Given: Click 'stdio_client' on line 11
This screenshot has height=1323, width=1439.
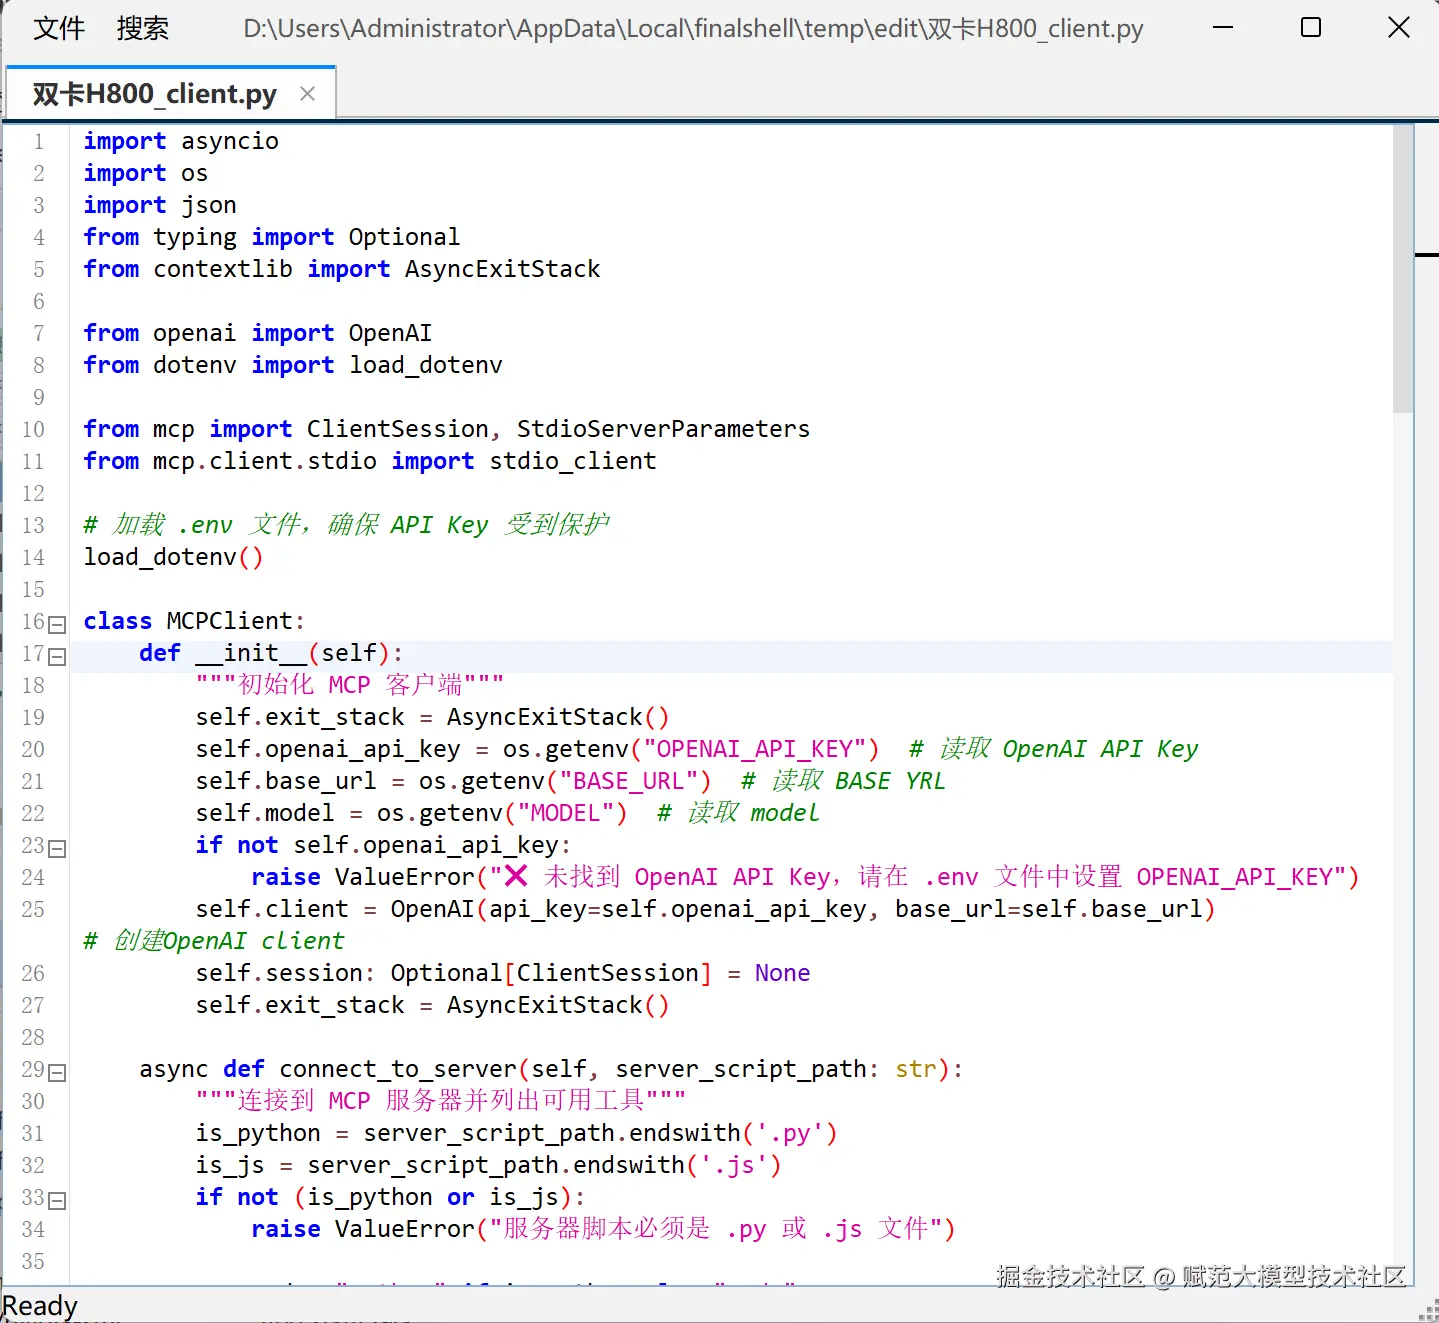Looking at the screenshot, I should [x=573, y=461].
